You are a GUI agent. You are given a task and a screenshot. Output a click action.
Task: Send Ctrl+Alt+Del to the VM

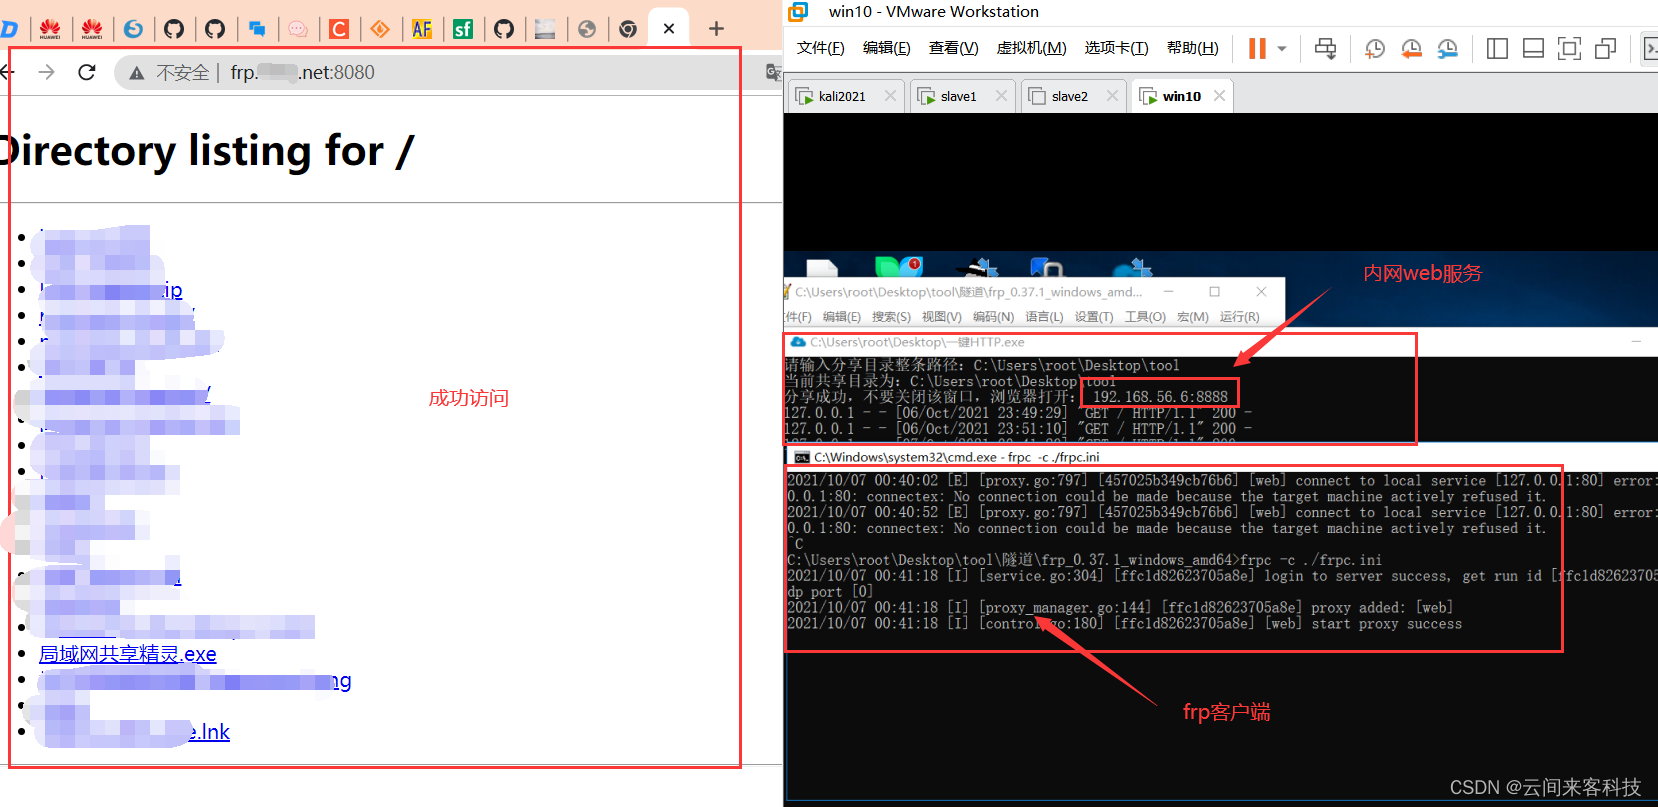click(1325, 48)
